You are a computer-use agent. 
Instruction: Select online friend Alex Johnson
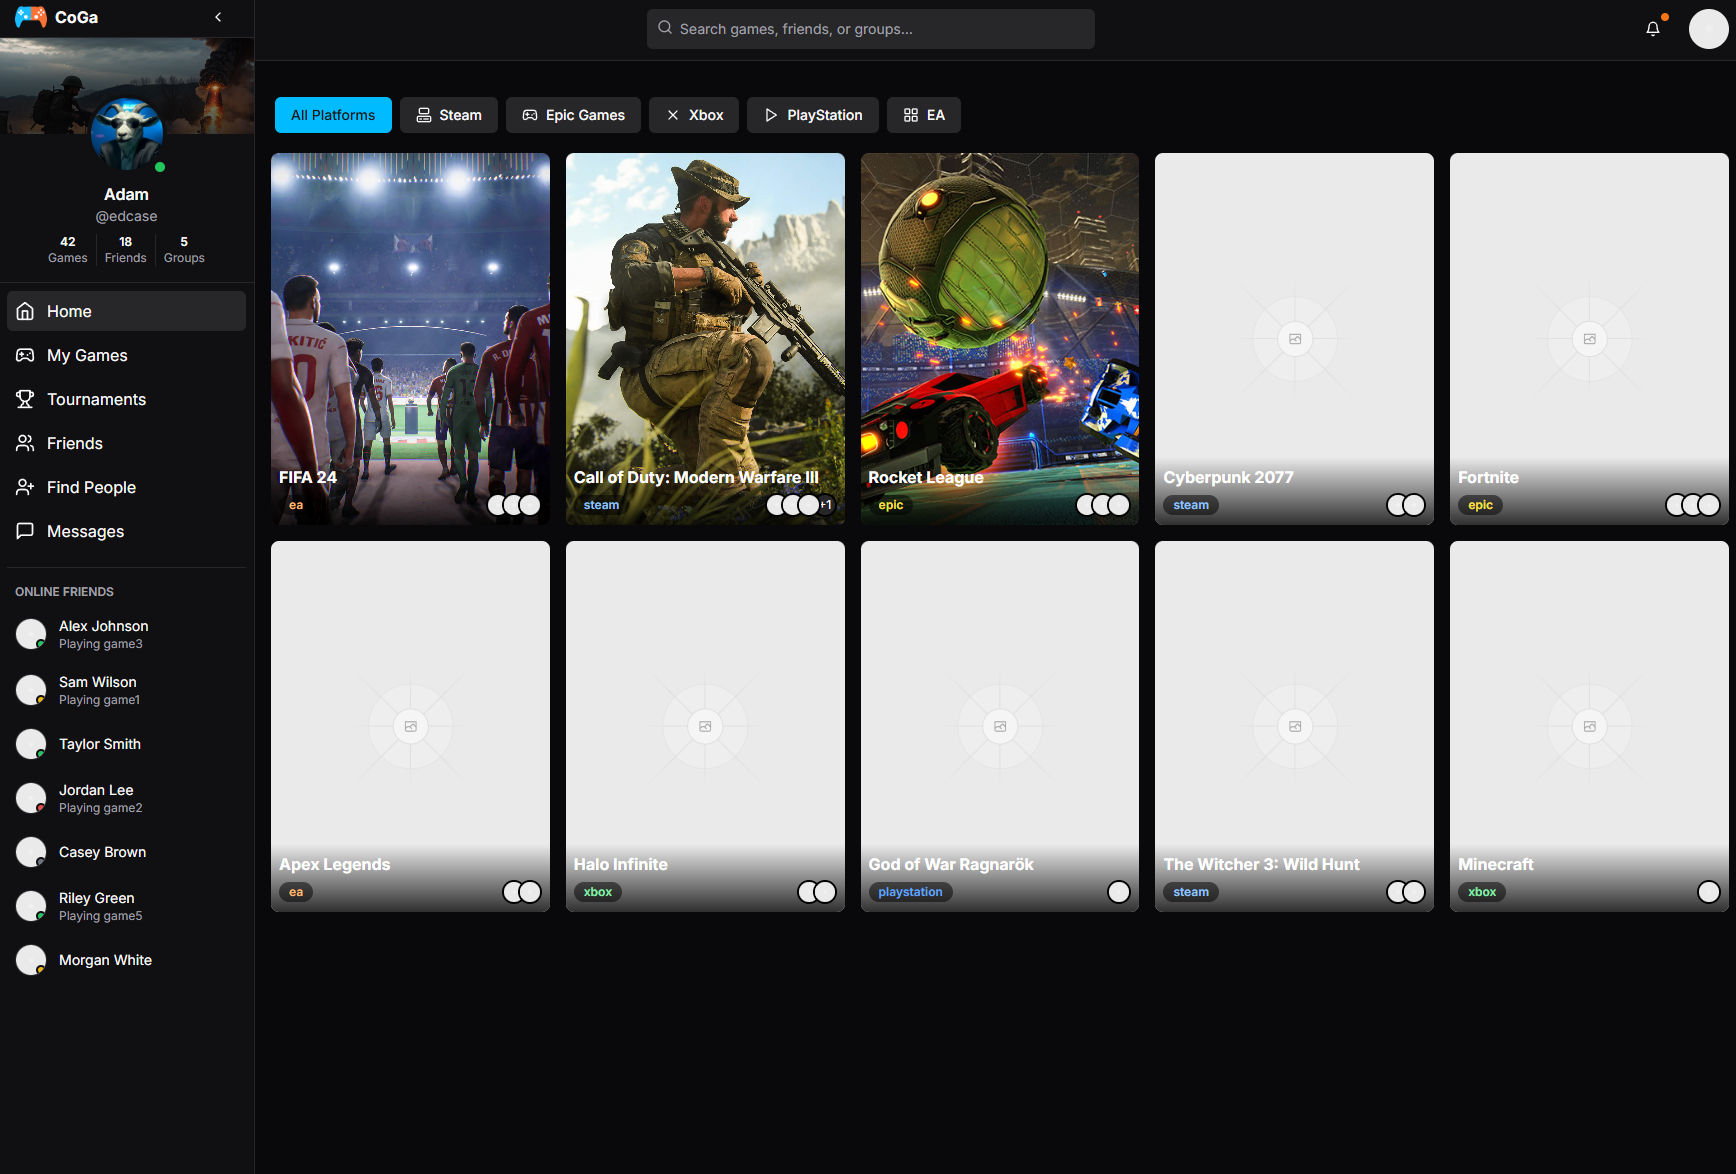click(x=103, y=634)
